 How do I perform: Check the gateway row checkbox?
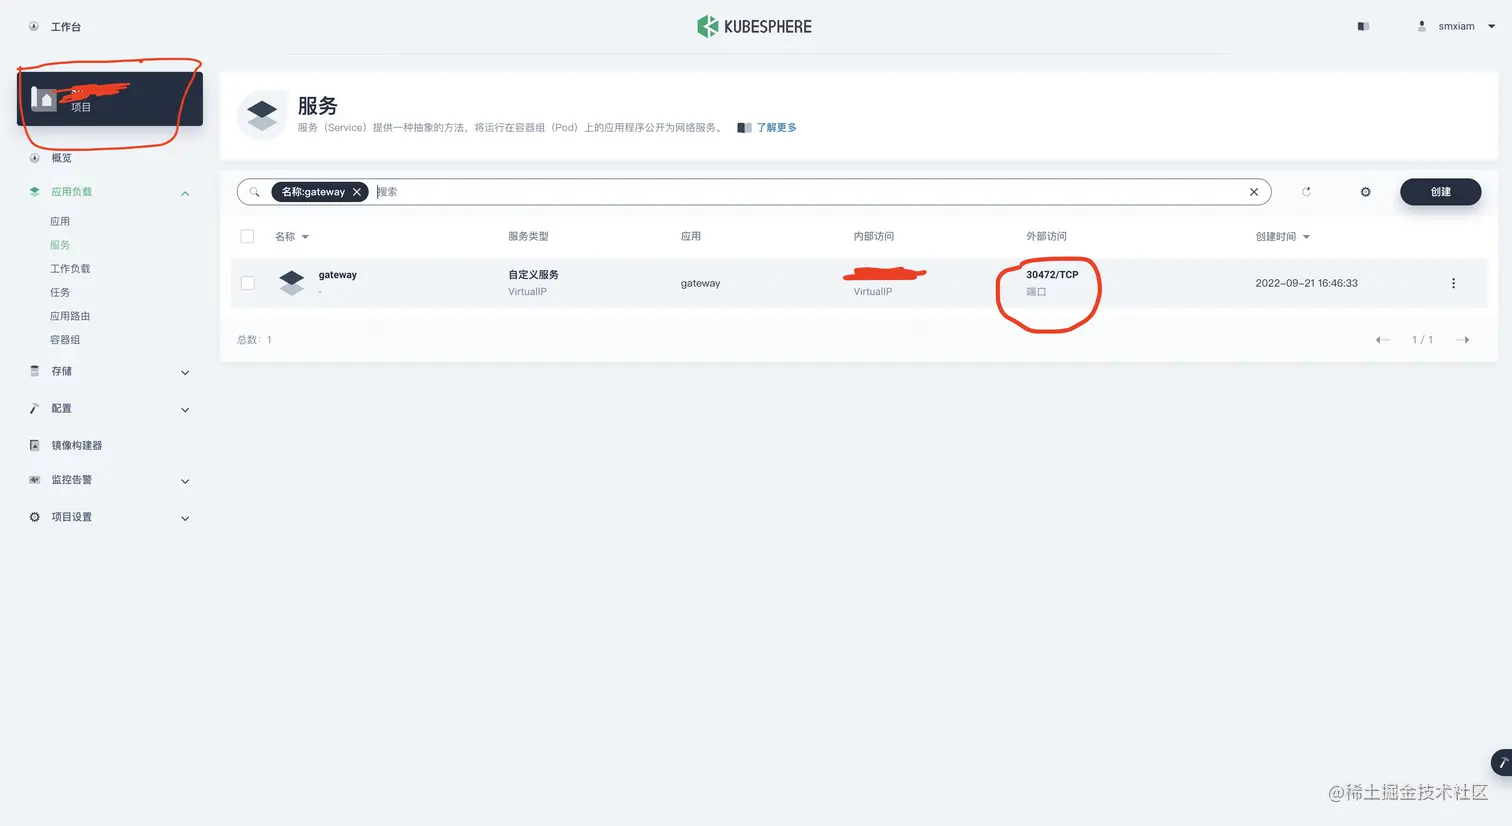[248, 284]
